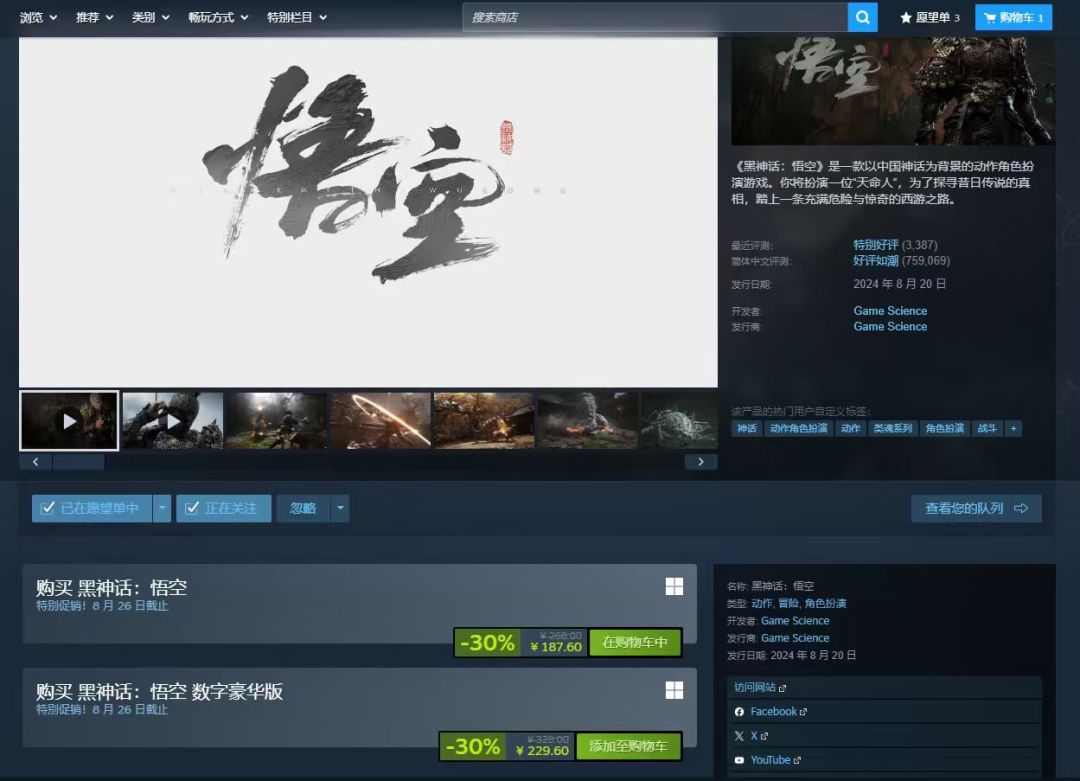Select the autumn temple screenshot thumbnail
1080x781 pixels.
click(x=484, y=421)
